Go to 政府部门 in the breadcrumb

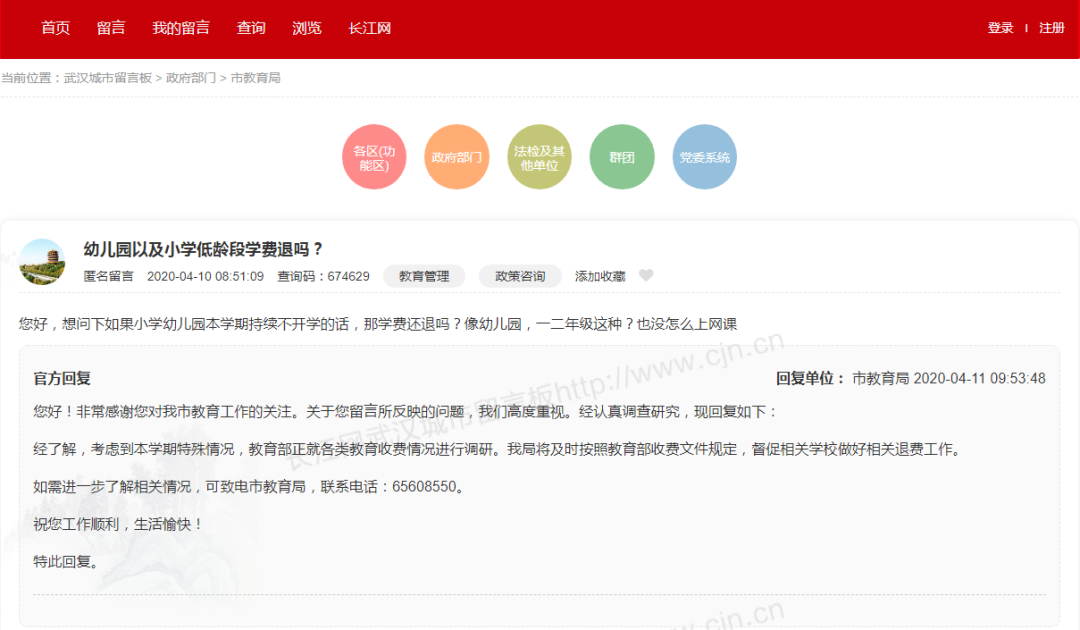click(191, 78)
